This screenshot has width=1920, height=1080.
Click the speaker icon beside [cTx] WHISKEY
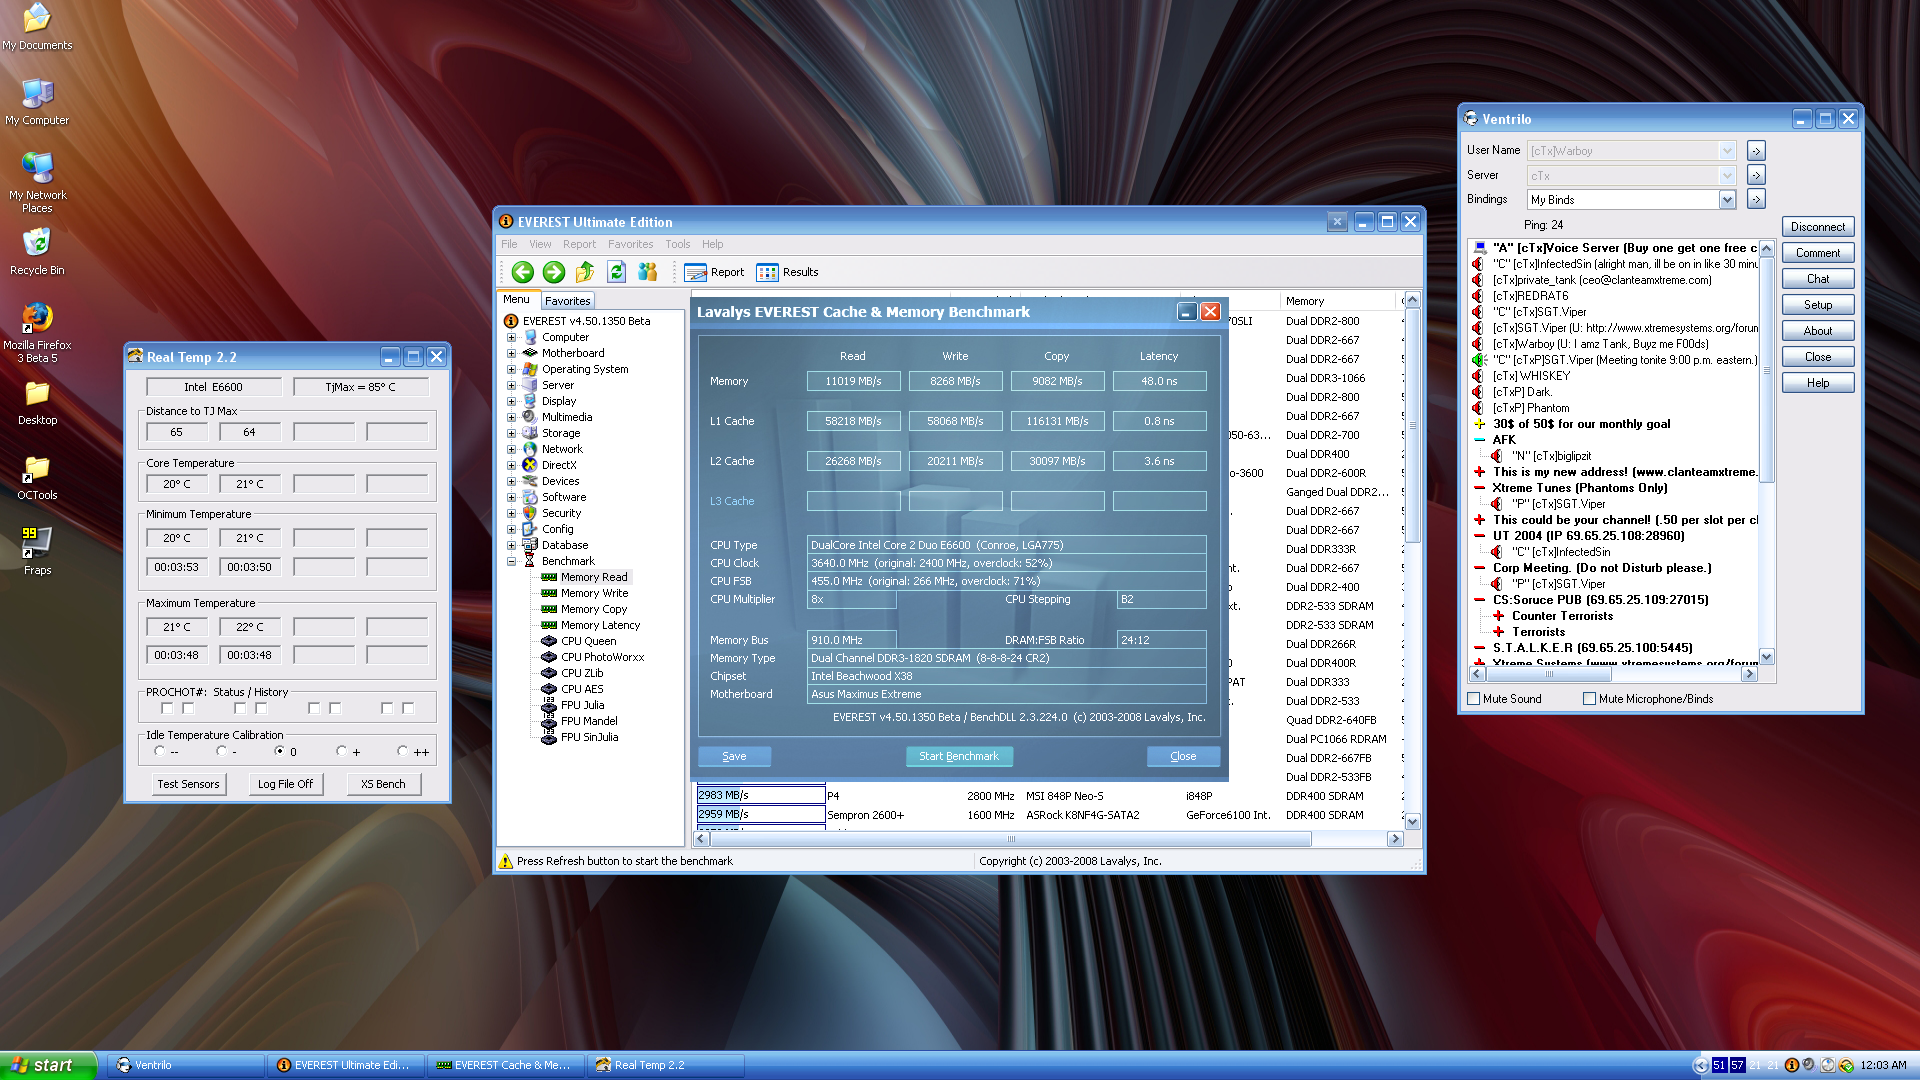click(x=1478, y=376)
